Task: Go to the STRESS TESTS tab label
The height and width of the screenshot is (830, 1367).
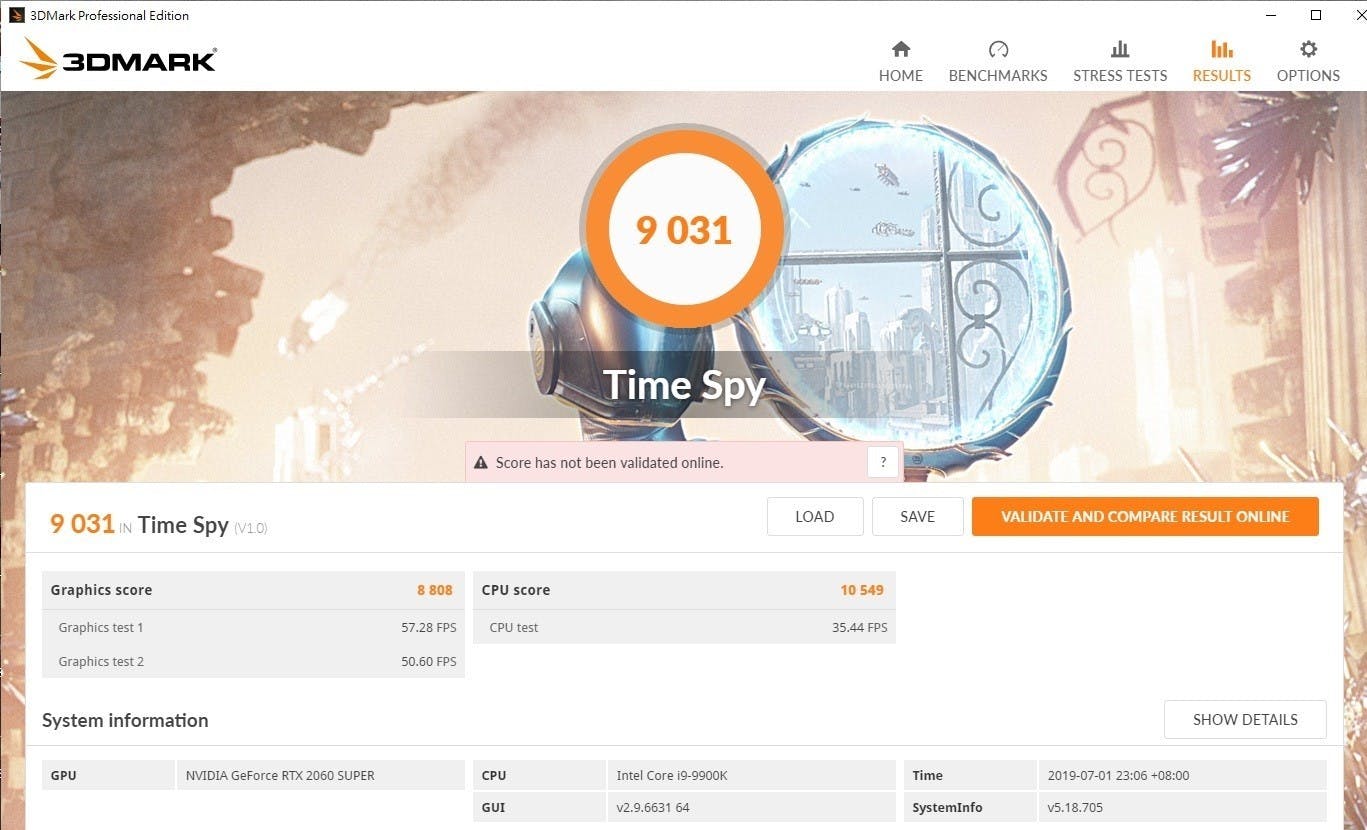Action: tap(1120, 76)
